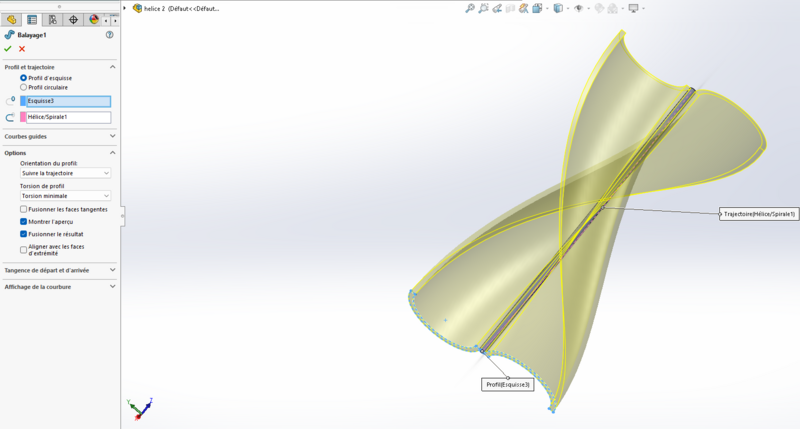Click the Profil(Esquisse3) callout label
This screenshot has width=800, height=429.
pos(508,385)
